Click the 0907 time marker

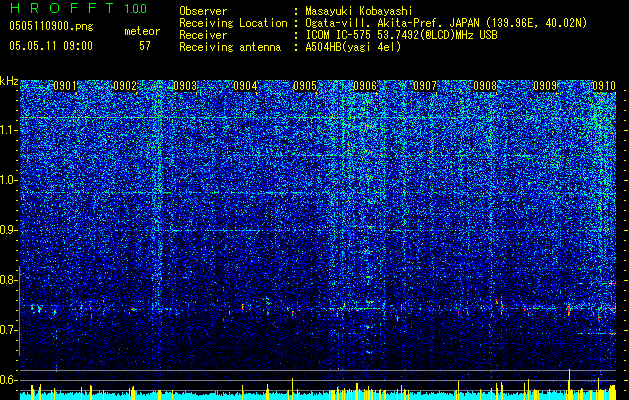pos(425,86)
